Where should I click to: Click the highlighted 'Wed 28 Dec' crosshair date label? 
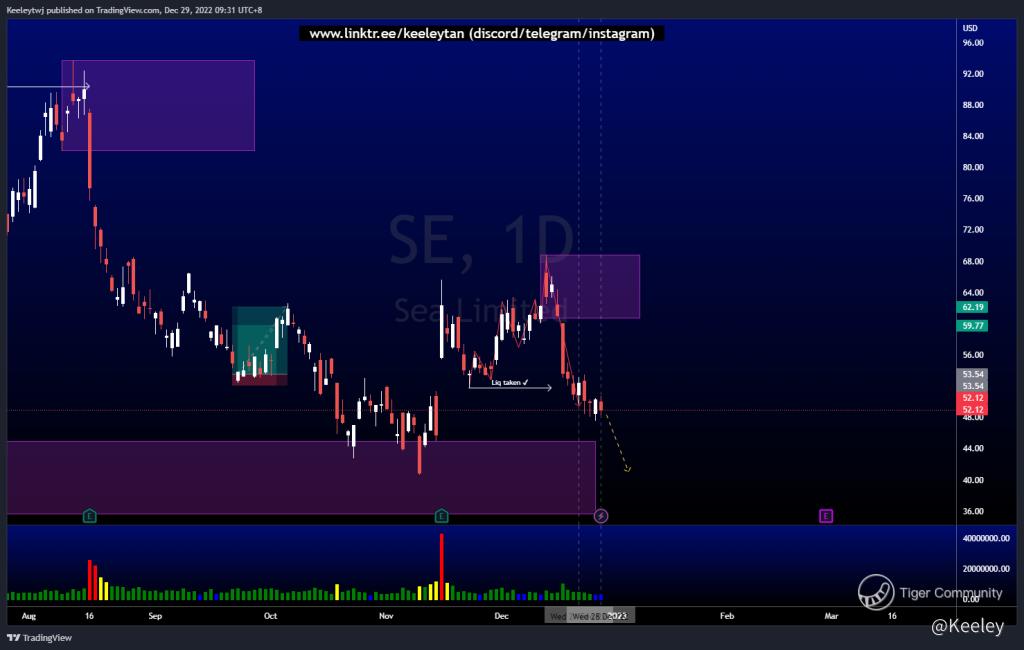(600, 615)
